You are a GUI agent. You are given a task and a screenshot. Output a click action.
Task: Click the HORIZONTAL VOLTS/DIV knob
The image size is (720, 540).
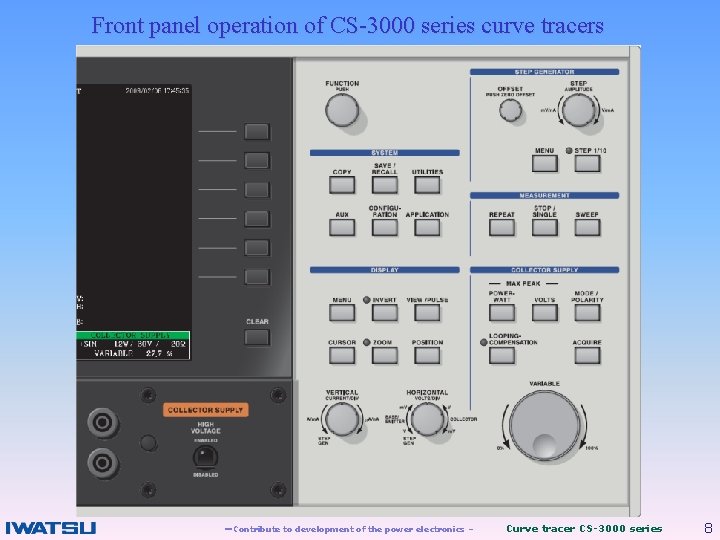[x=427, y=419]
